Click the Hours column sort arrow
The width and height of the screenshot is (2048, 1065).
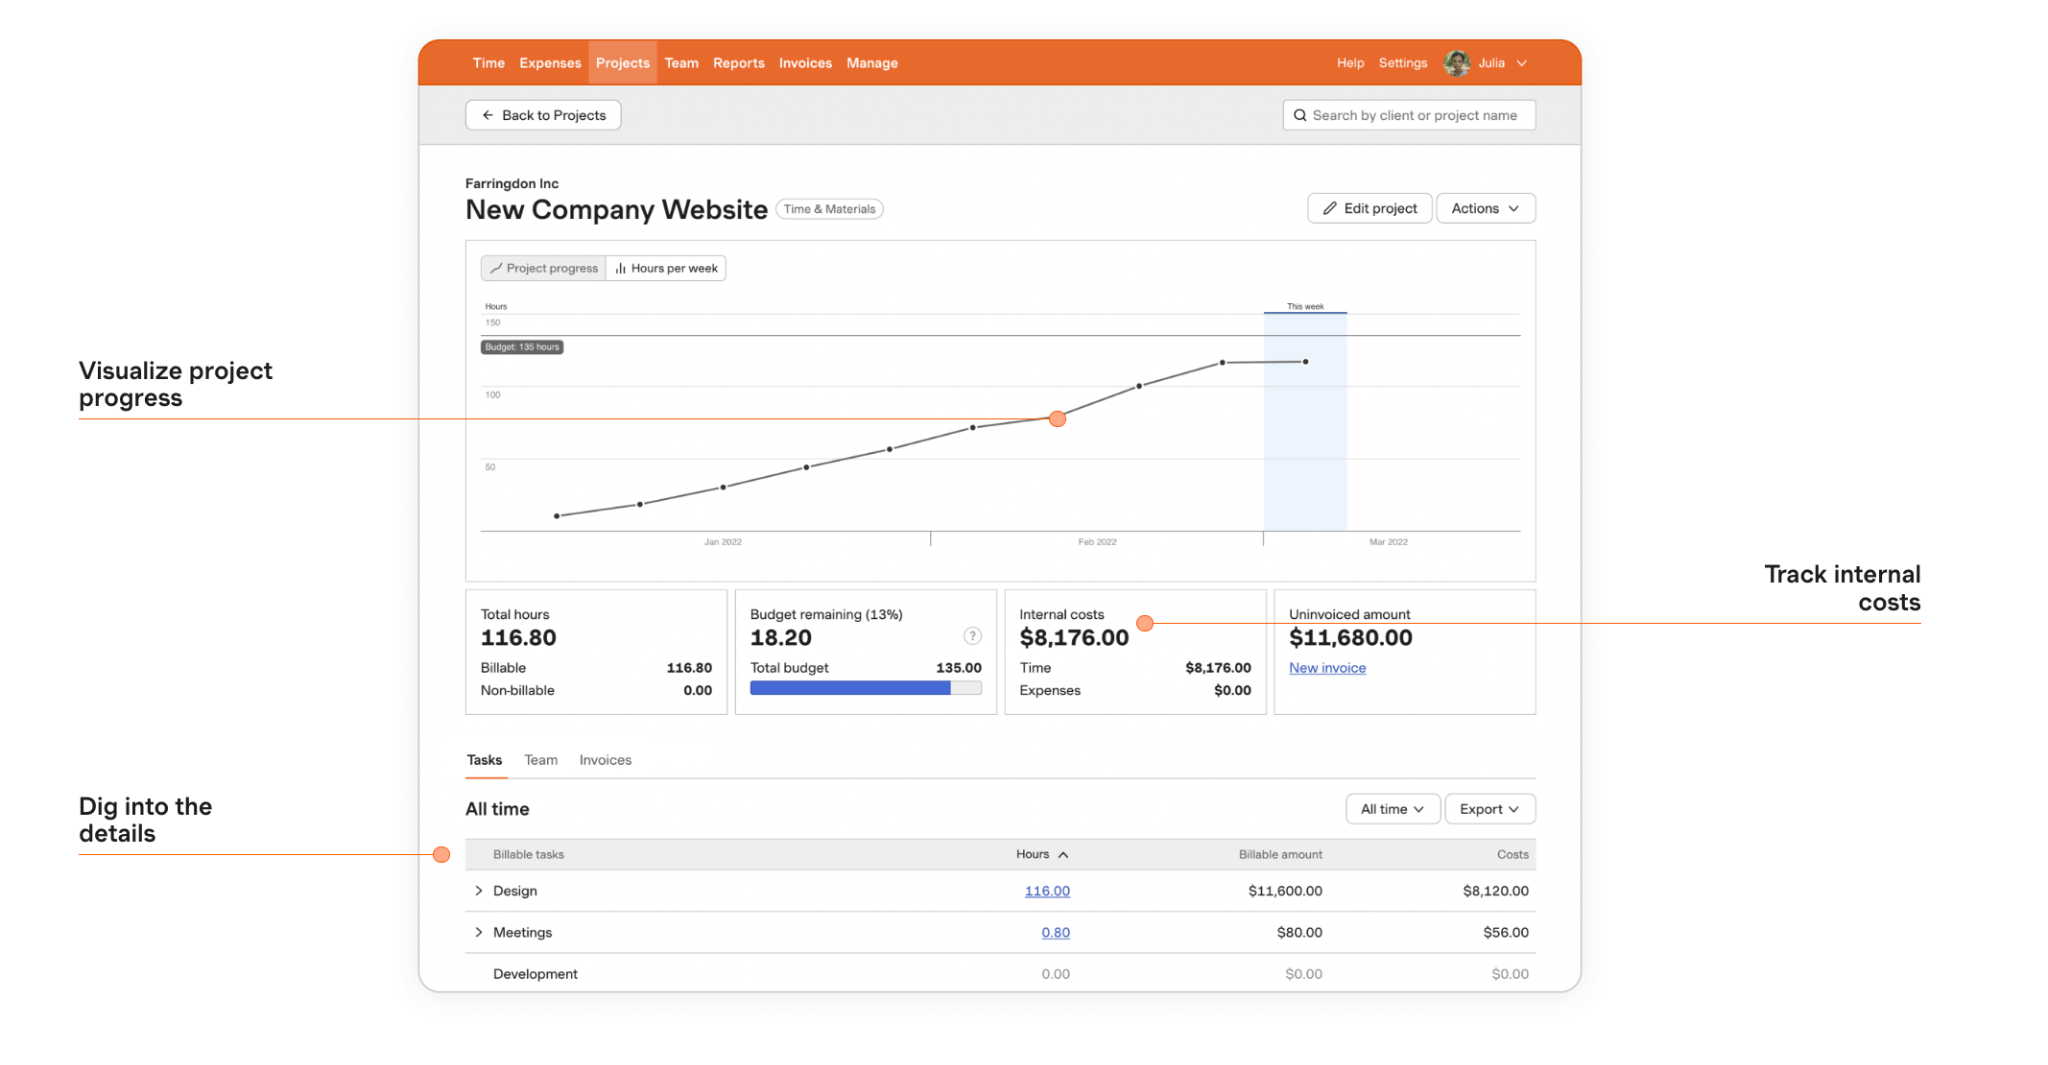[x=1063, y=855]
